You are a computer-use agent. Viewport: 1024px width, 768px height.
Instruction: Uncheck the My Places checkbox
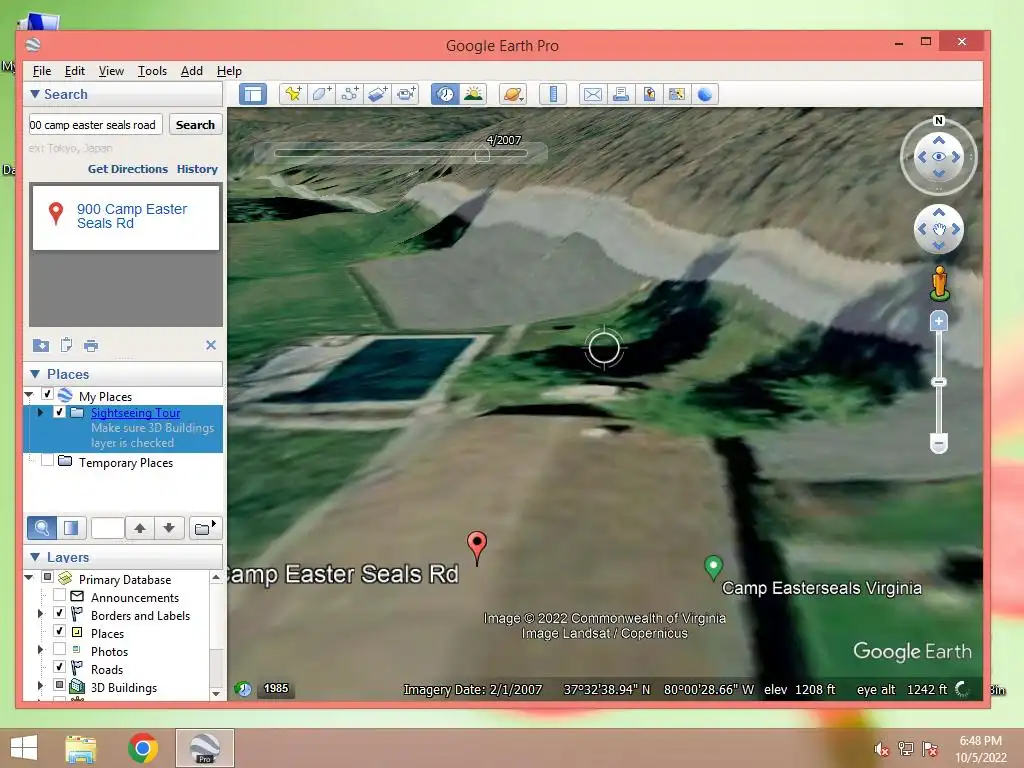[47, 394]
